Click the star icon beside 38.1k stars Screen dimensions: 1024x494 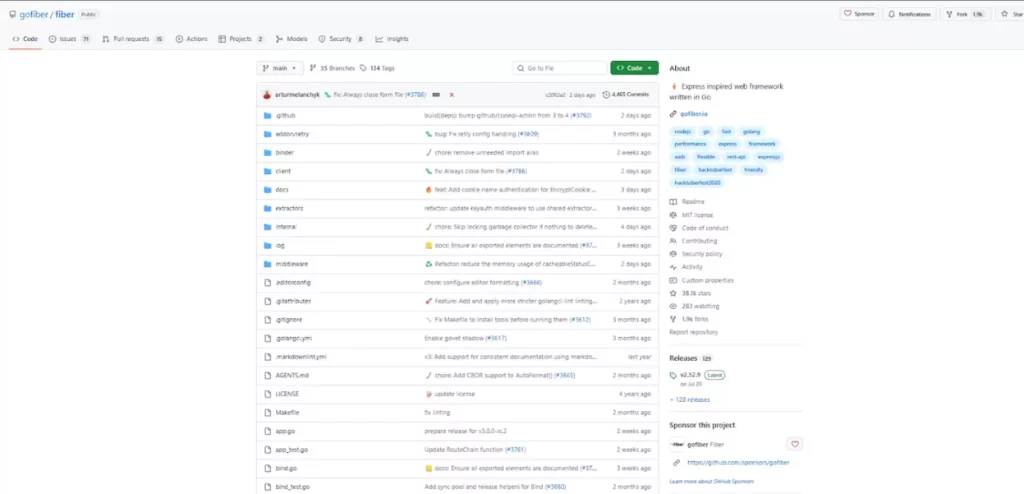(x=673, y=293)
